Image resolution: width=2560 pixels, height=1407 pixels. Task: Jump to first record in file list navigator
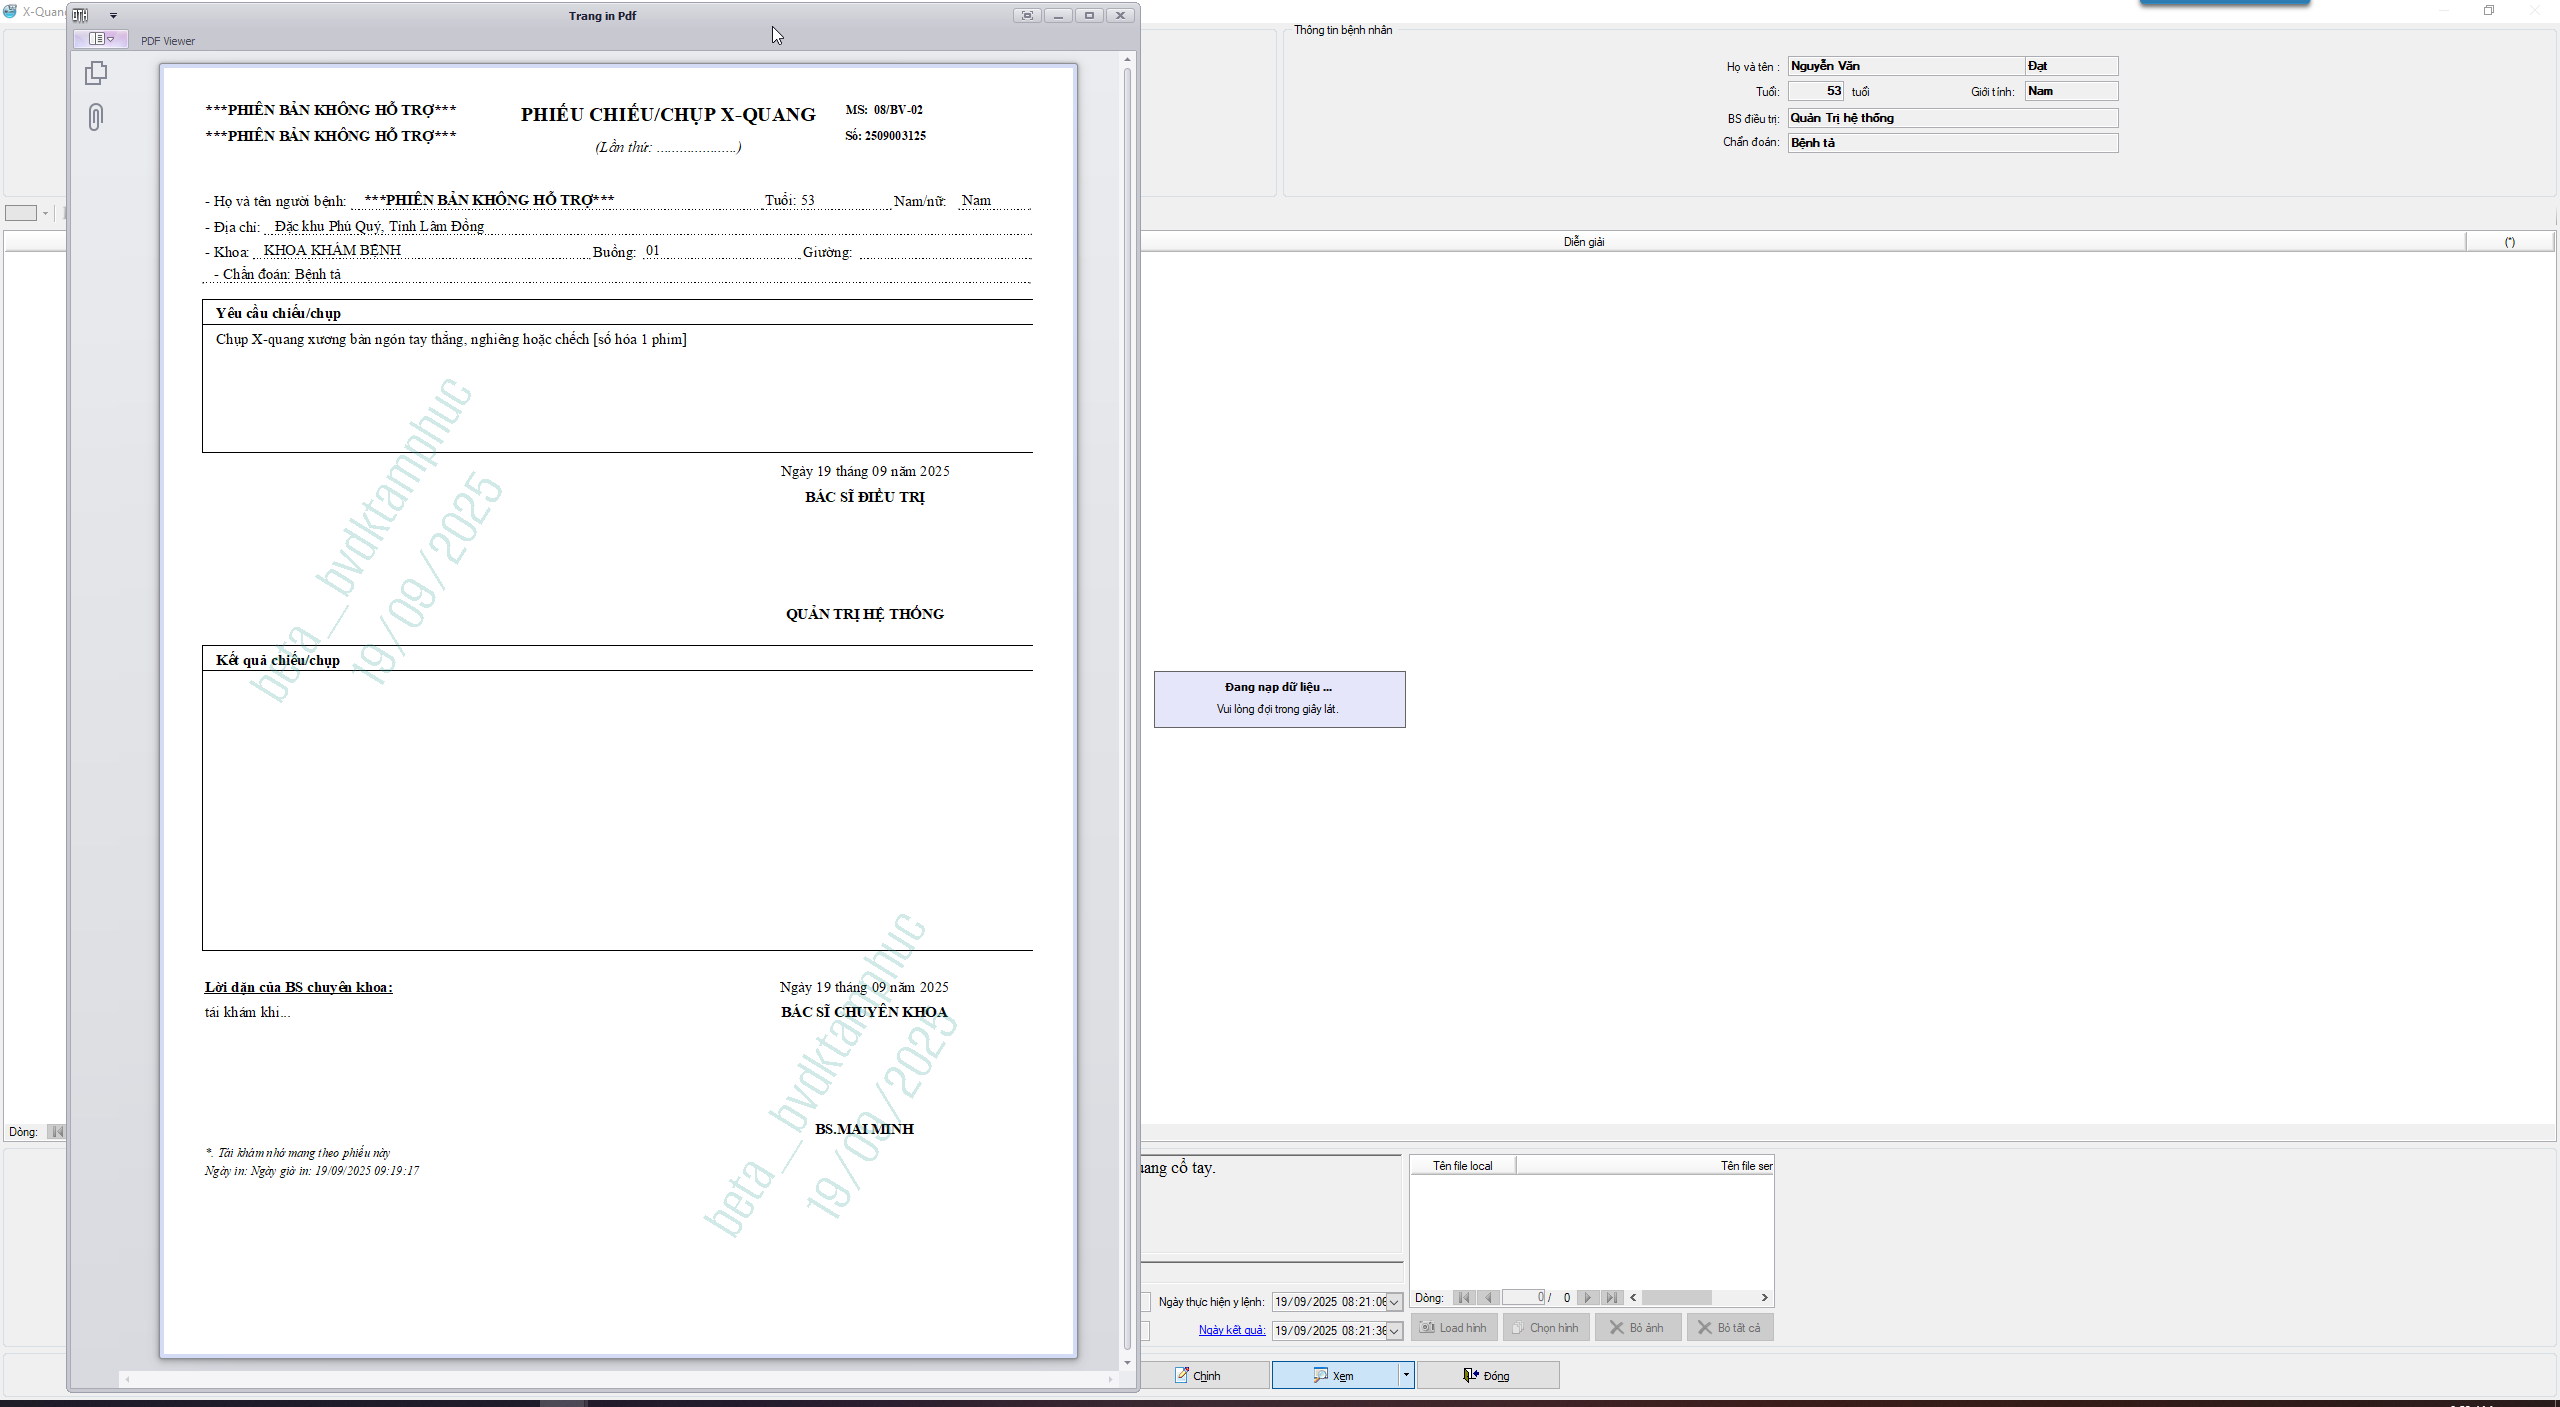pos(1464,1297)
